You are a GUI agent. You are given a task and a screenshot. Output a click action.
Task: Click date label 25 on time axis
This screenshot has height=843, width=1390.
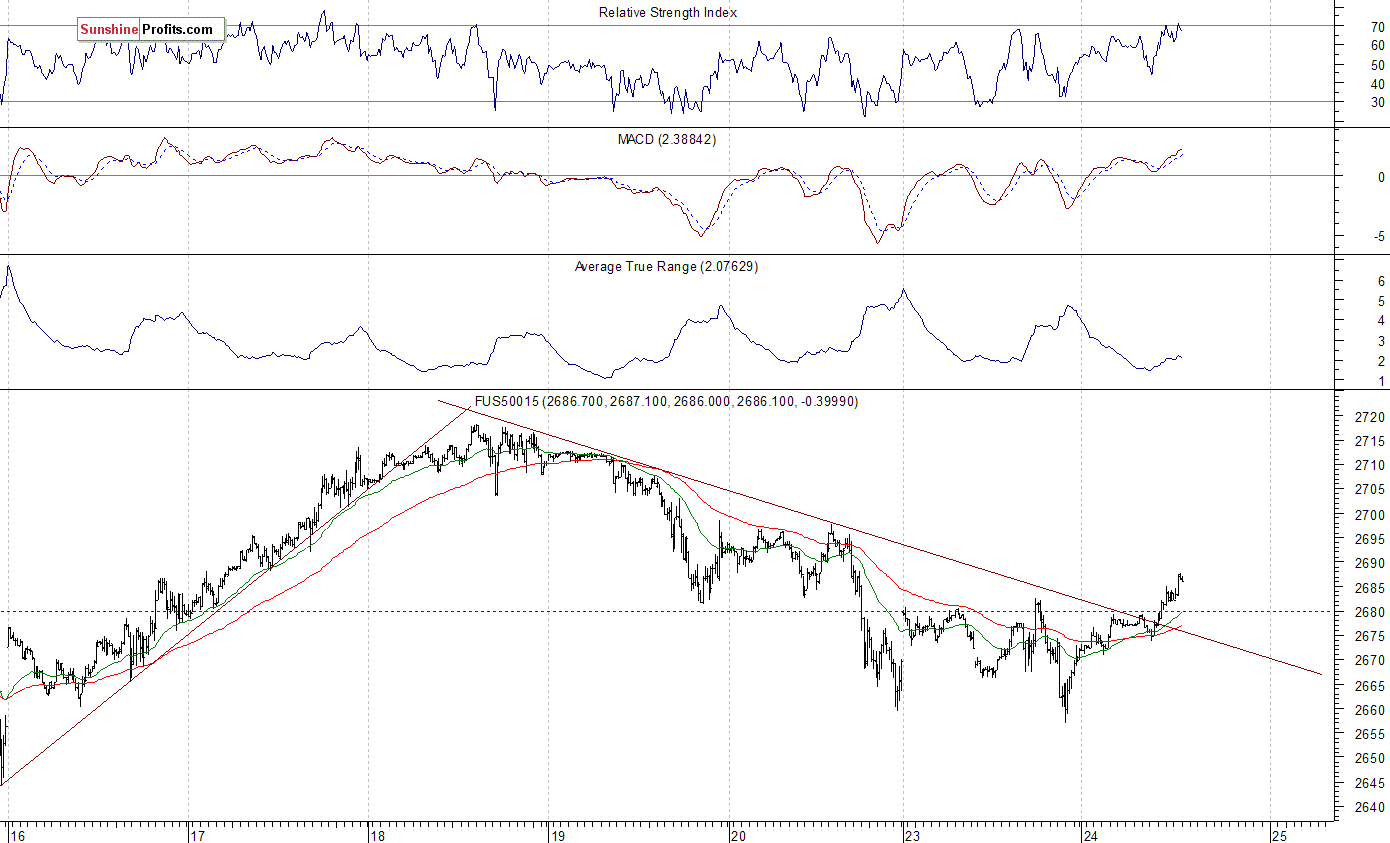tap(1279, 835)
